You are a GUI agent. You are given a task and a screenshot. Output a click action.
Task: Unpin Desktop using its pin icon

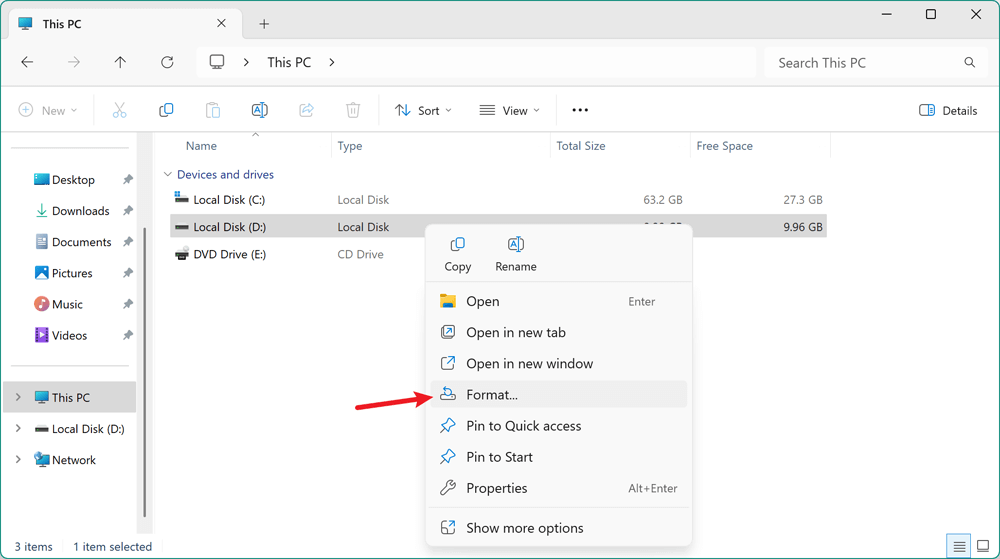click(128, 180)
